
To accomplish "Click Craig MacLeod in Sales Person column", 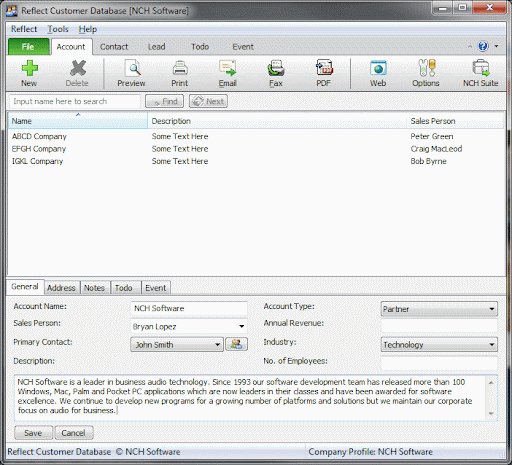I will 436,149.
